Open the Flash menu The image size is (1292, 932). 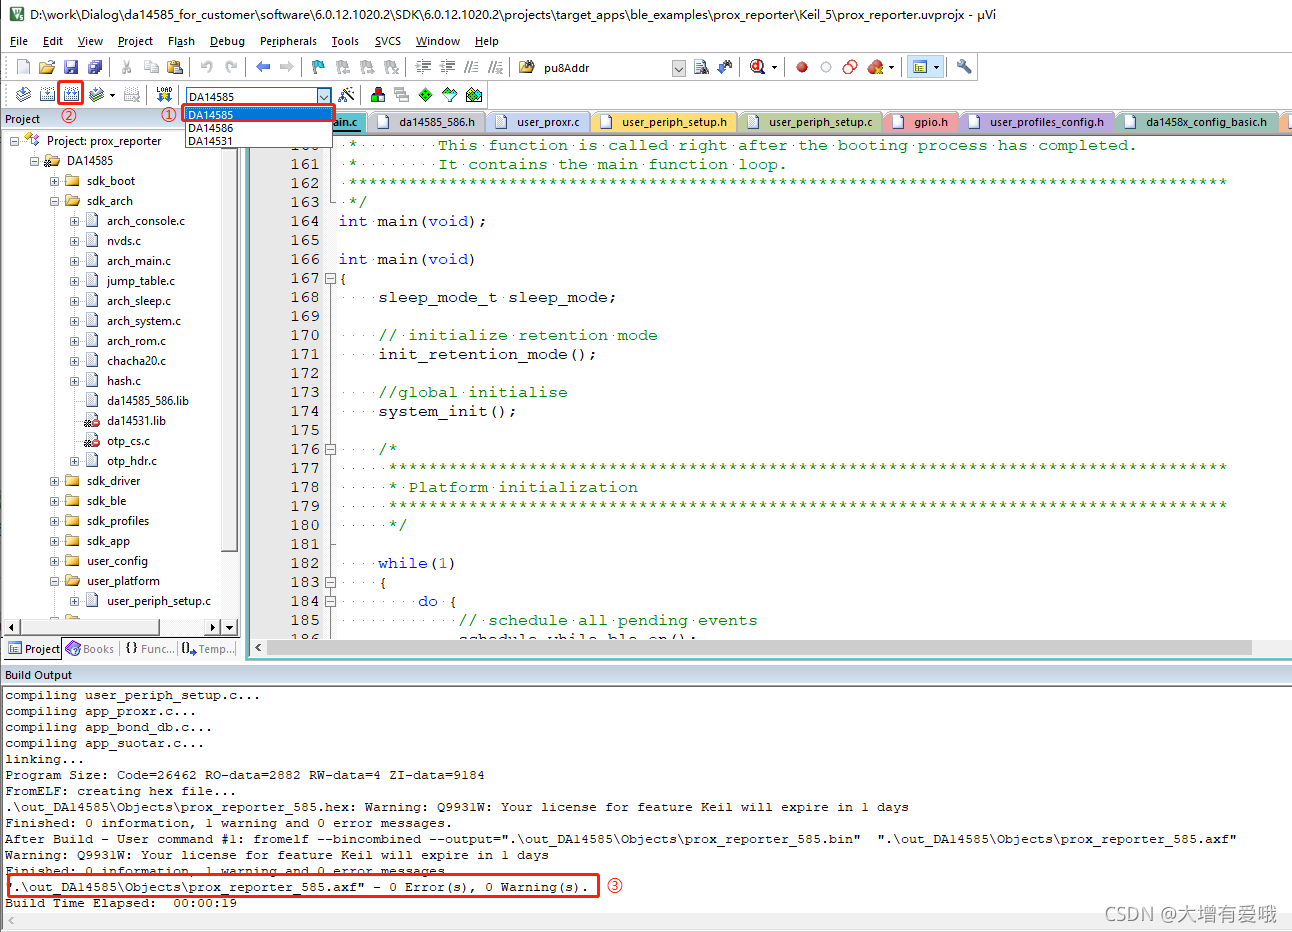pos(181,41)
